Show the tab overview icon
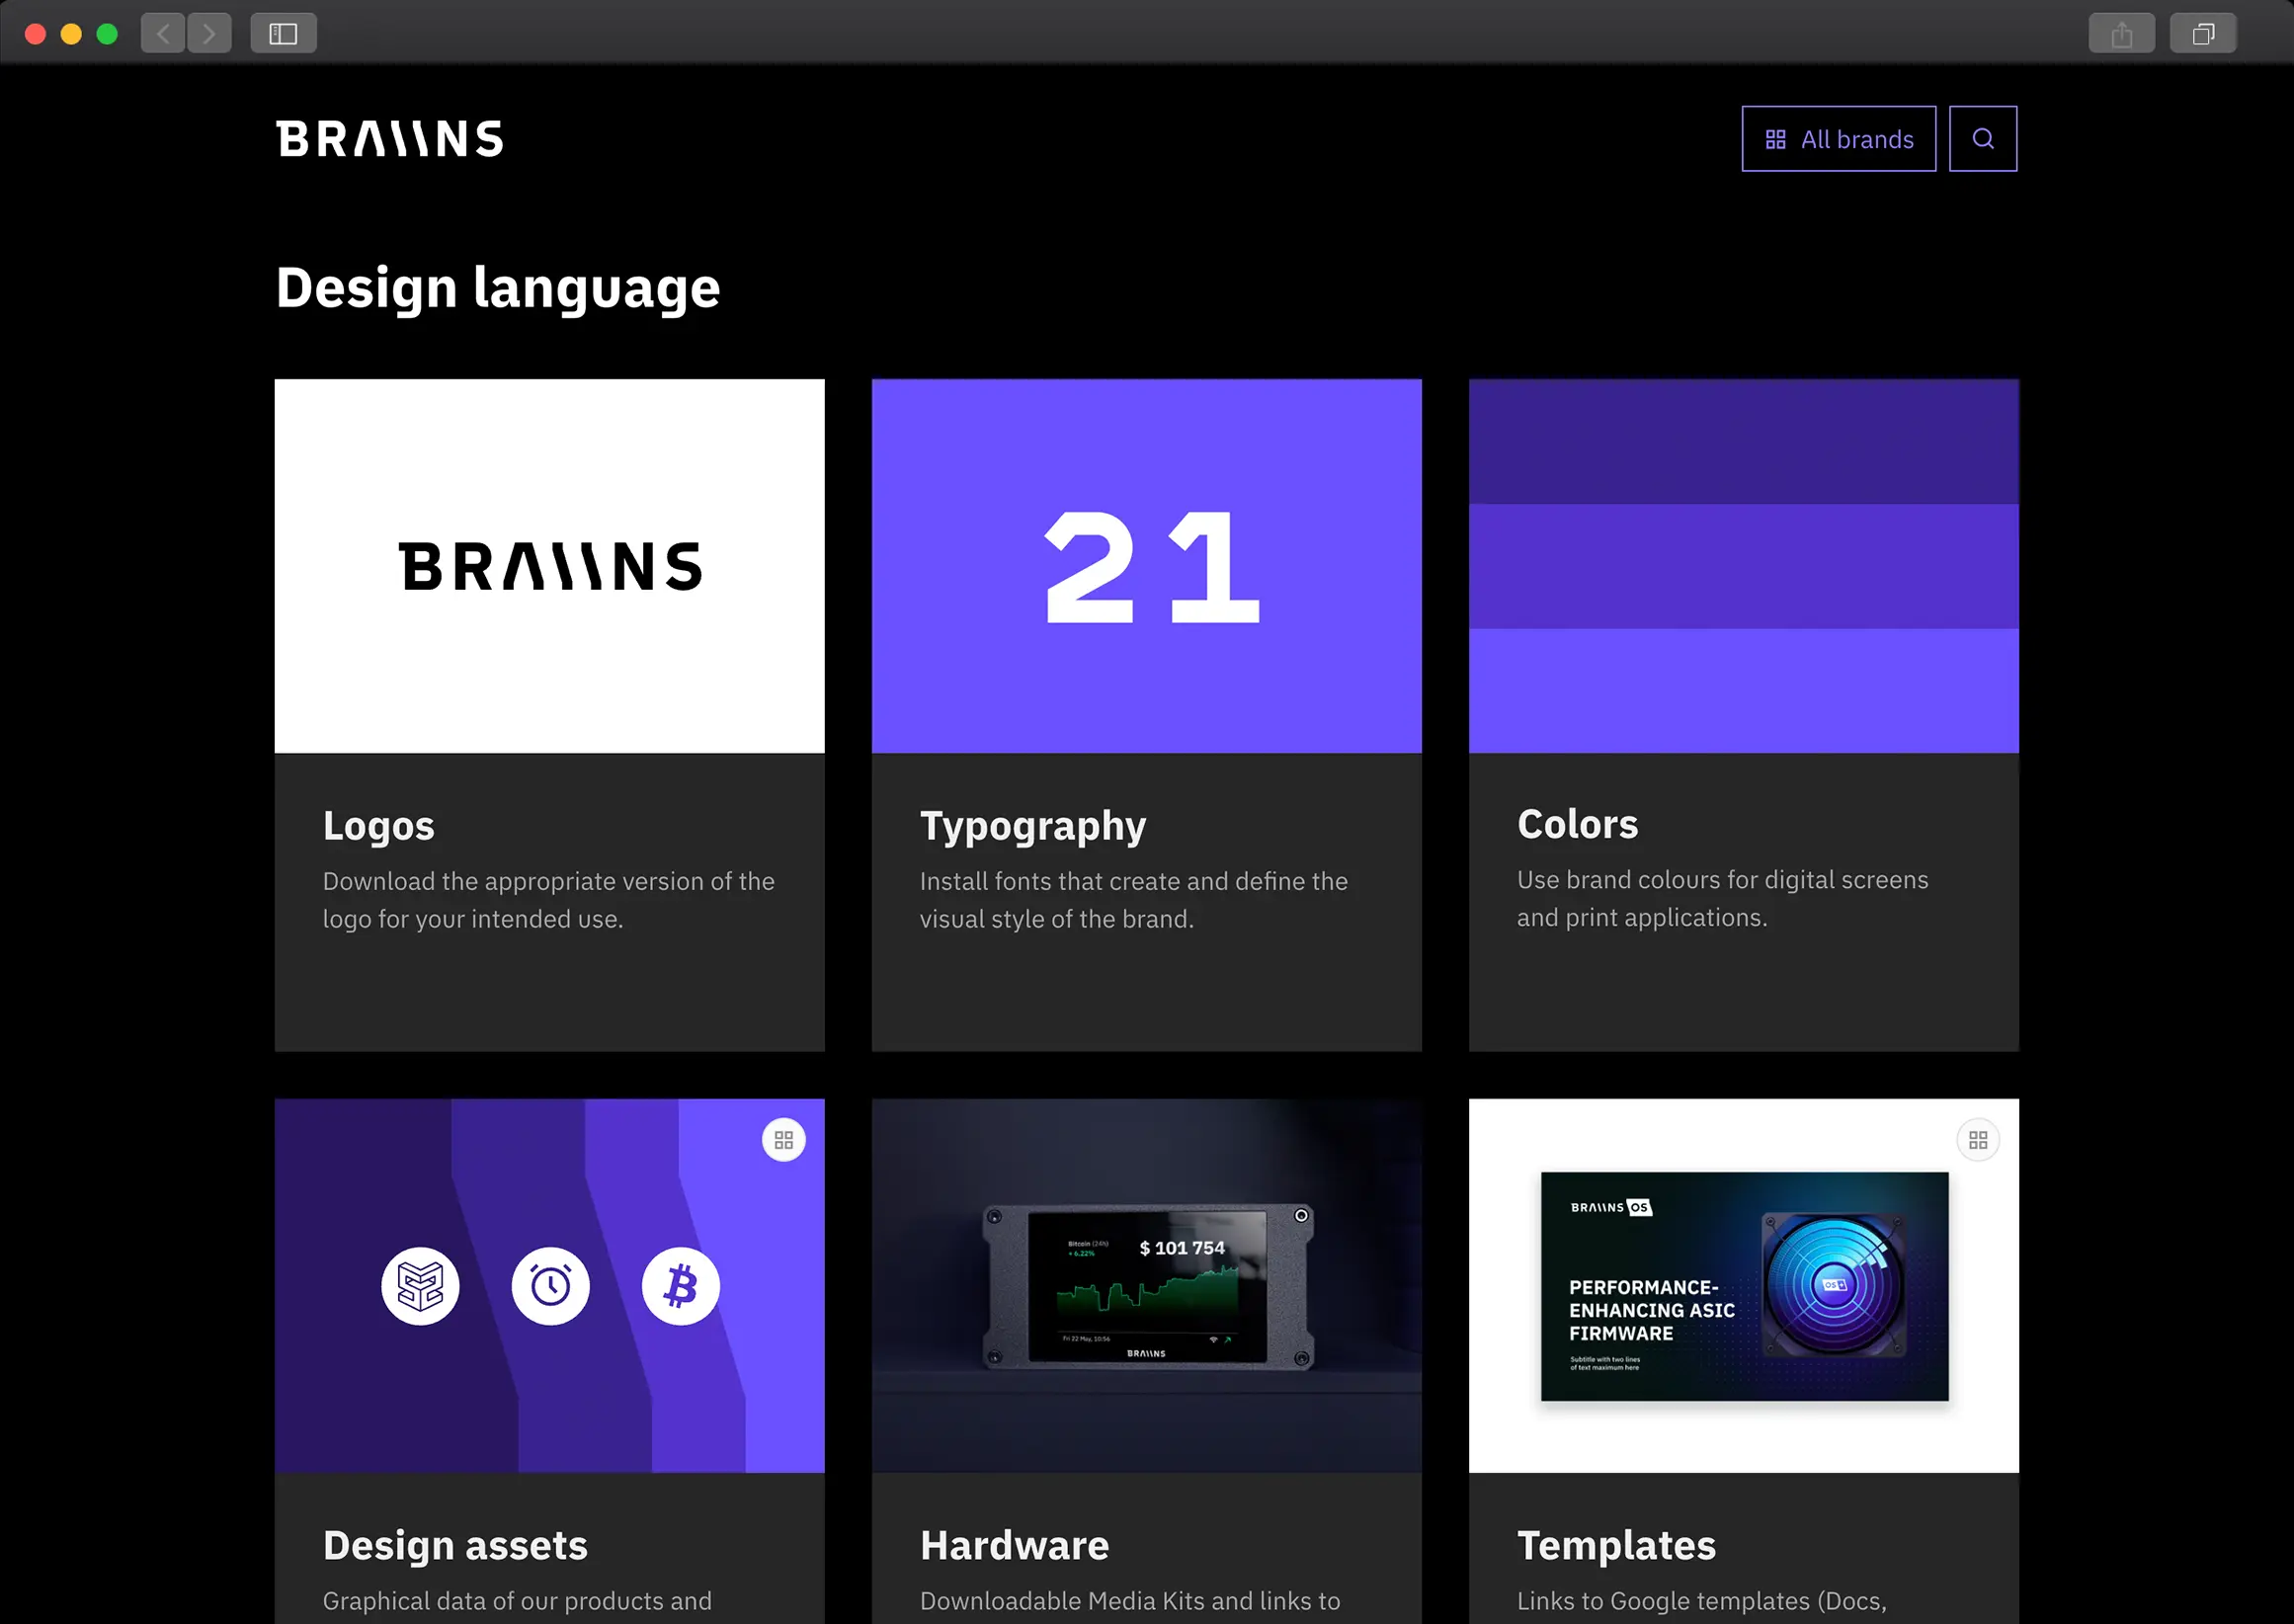Viewport: 2294px width, 1624px height. [2203, 34]
